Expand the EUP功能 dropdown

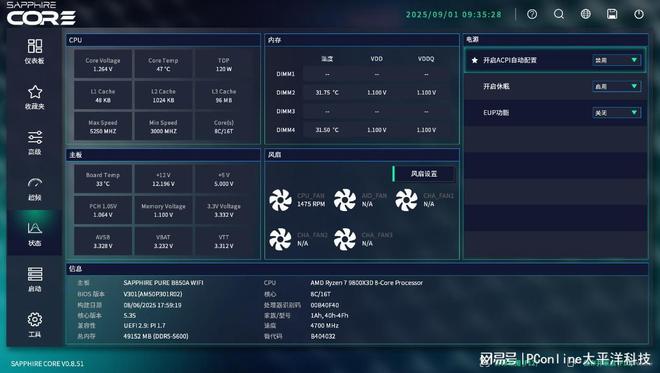pos(617,112)
